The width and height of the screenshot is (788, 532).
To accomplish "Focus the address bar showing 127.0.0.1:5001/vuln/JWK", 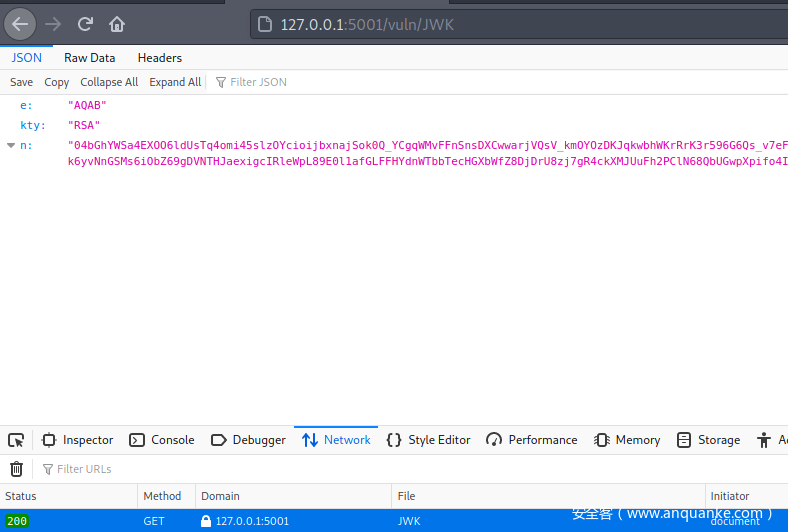I will 519,24.
